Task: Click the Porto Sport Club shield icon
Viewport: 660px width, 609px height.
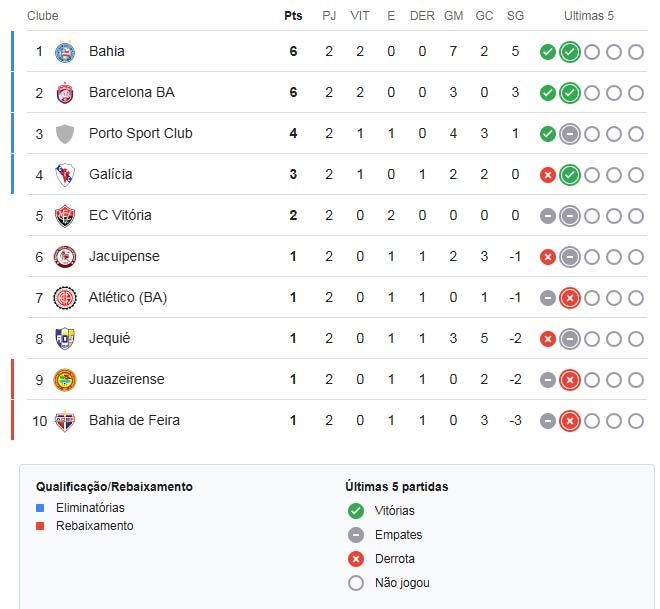Action: (x=65, y=133)
